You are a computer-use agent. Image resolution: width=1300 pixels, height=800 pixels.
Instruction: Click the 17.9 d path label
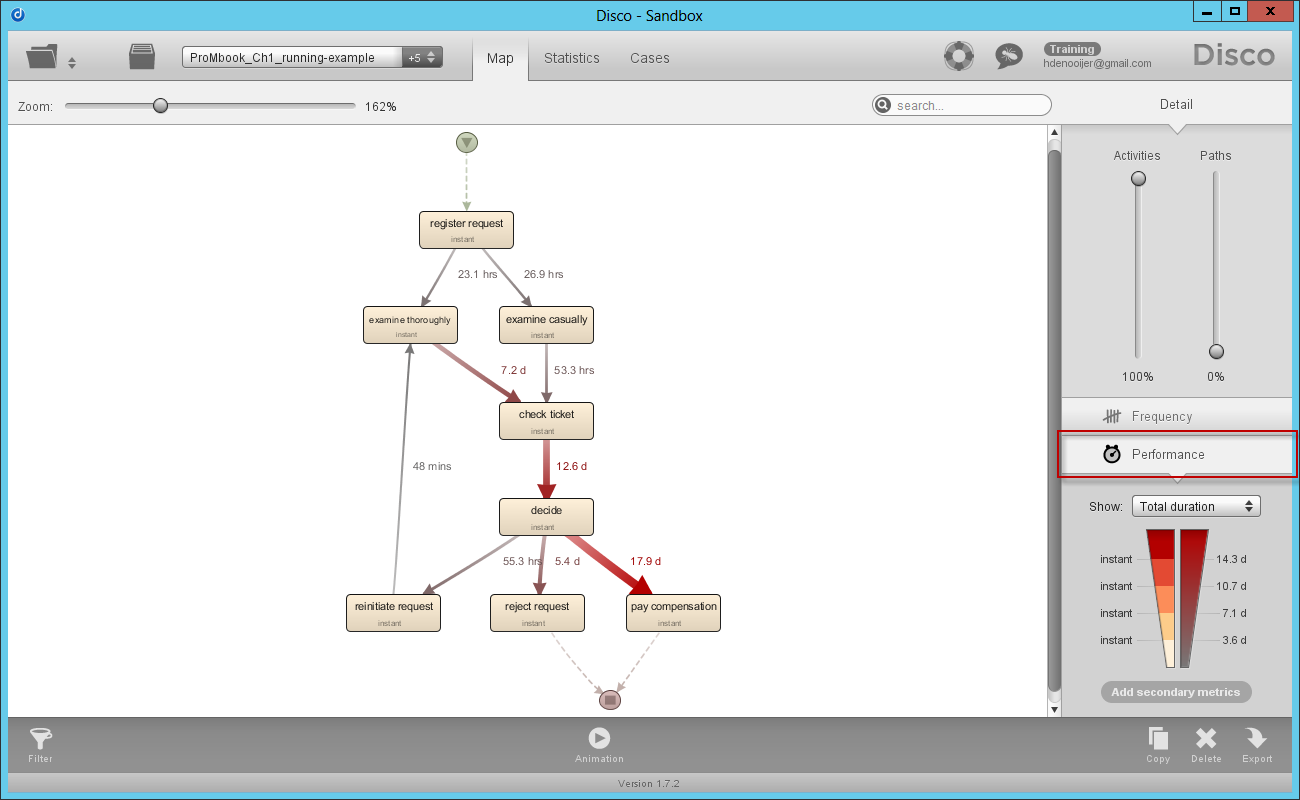[645, 561]
